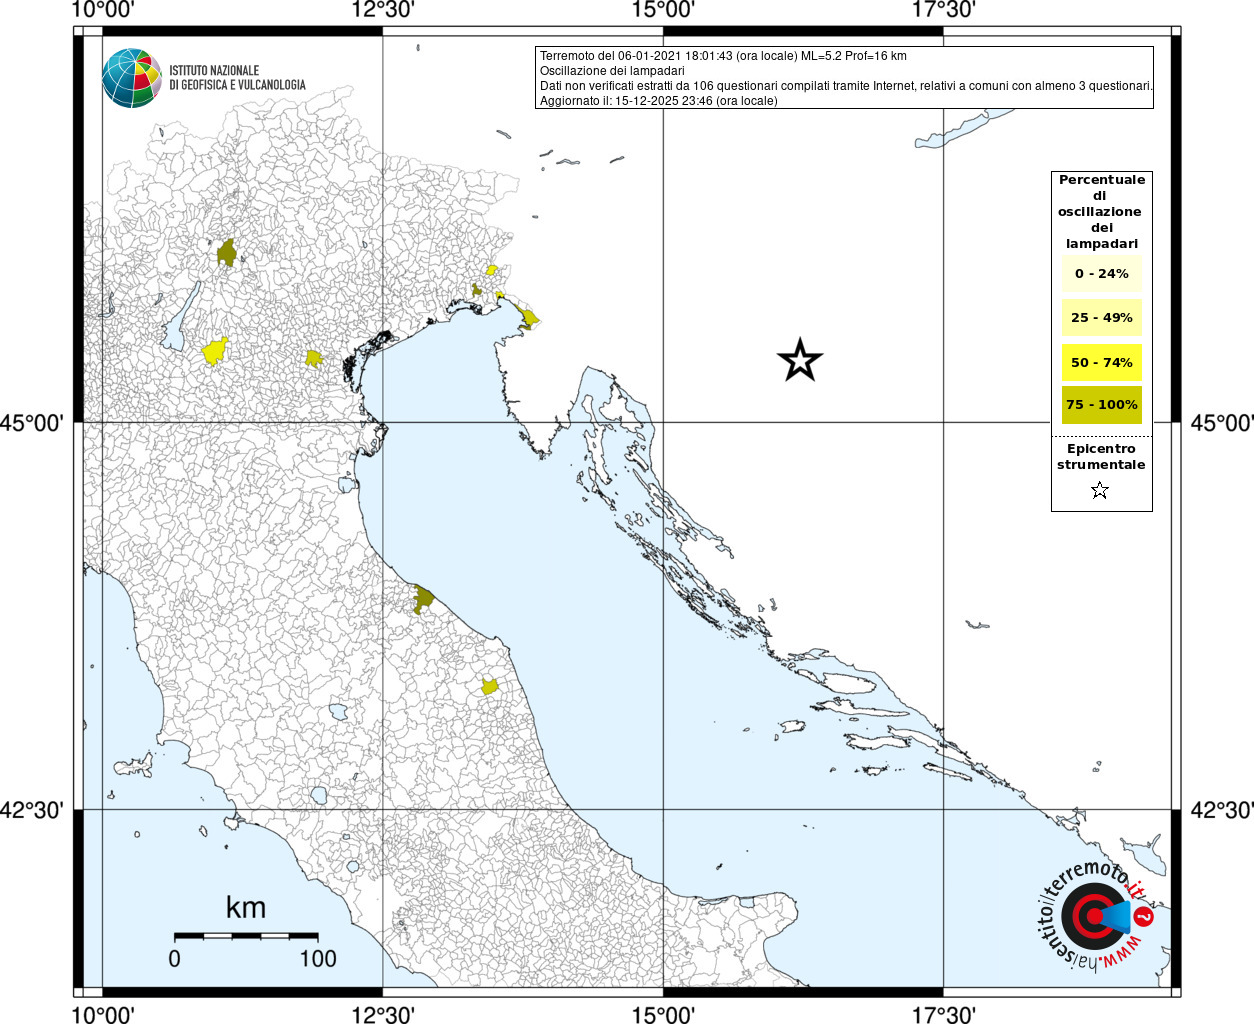Select the 50 - 74% legend swatch
The height and width of the screenshot is (1024, 1254).
(x=1101, y=362)
